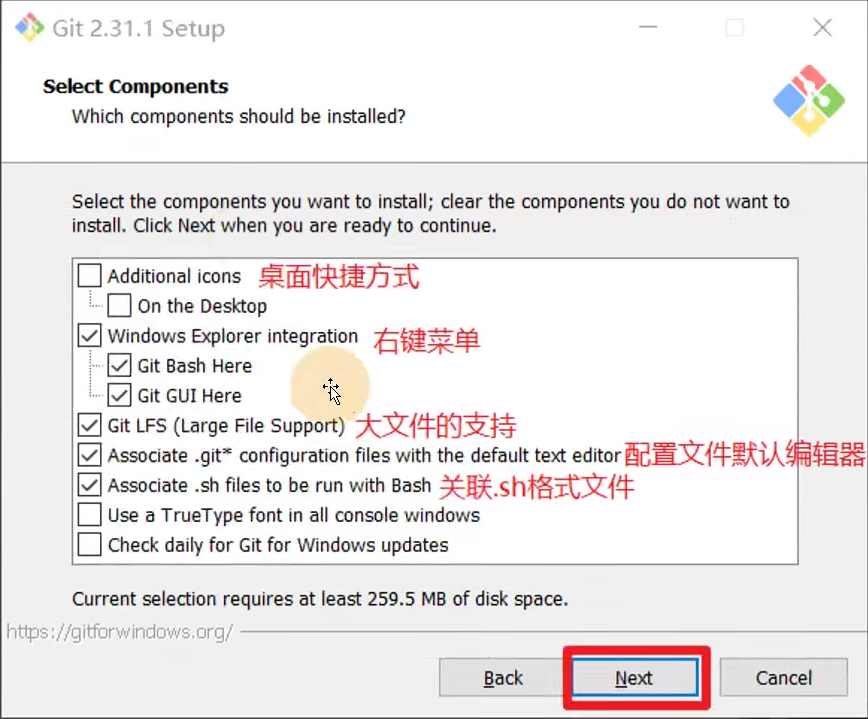Select the Git LFS label text
Screen dimensions: 868x719
coord(226,426)
